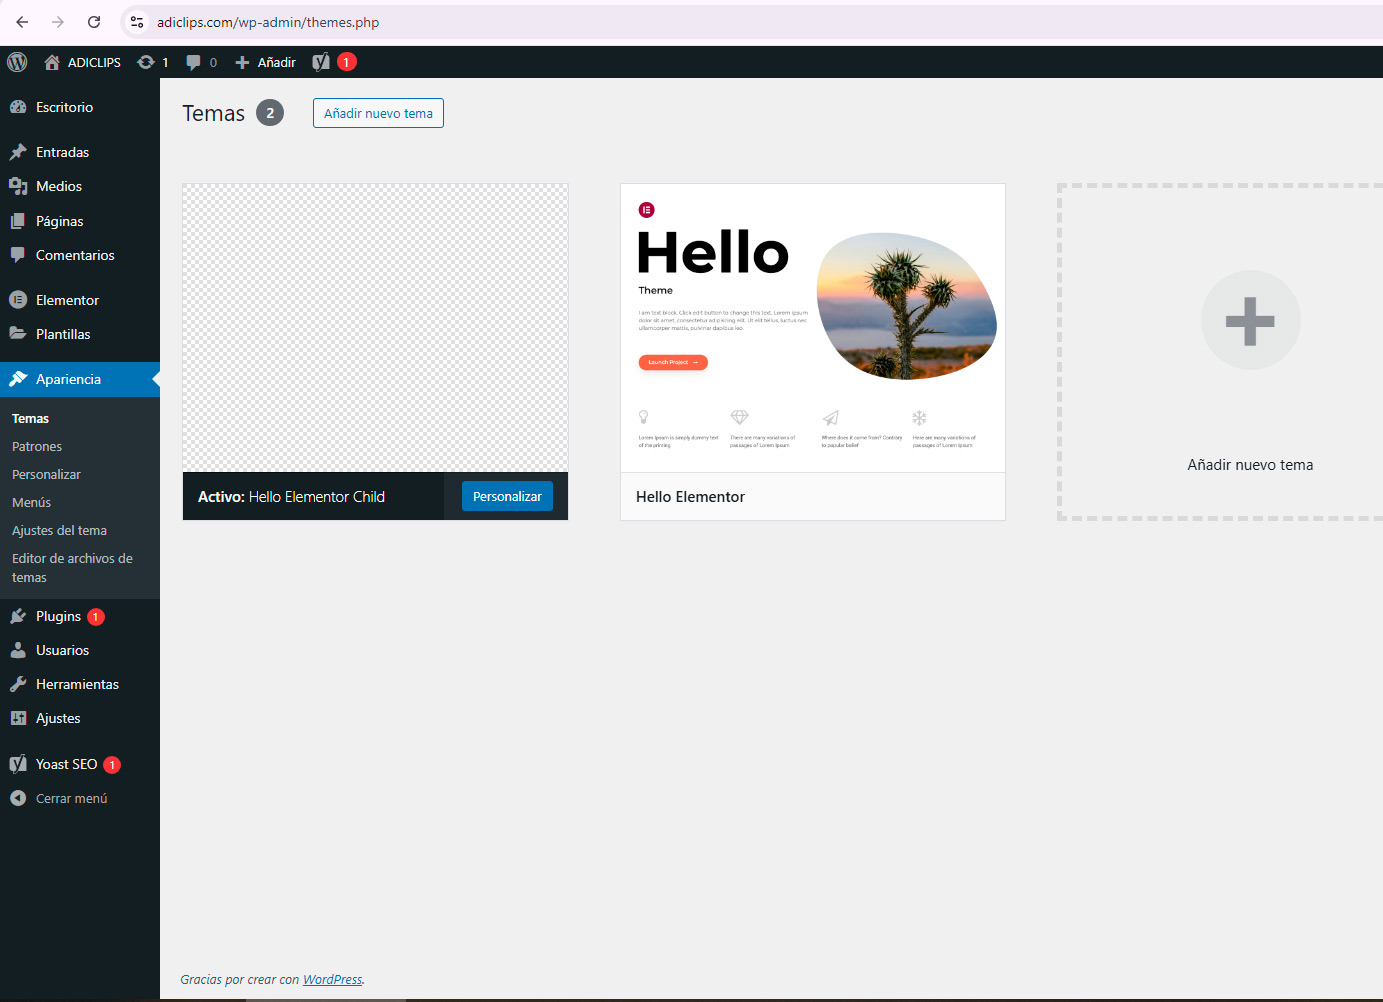Open Ajustes del tema submenu item
The width and height of the screenshot is (1383, 1002).
[x=59, y=531]
